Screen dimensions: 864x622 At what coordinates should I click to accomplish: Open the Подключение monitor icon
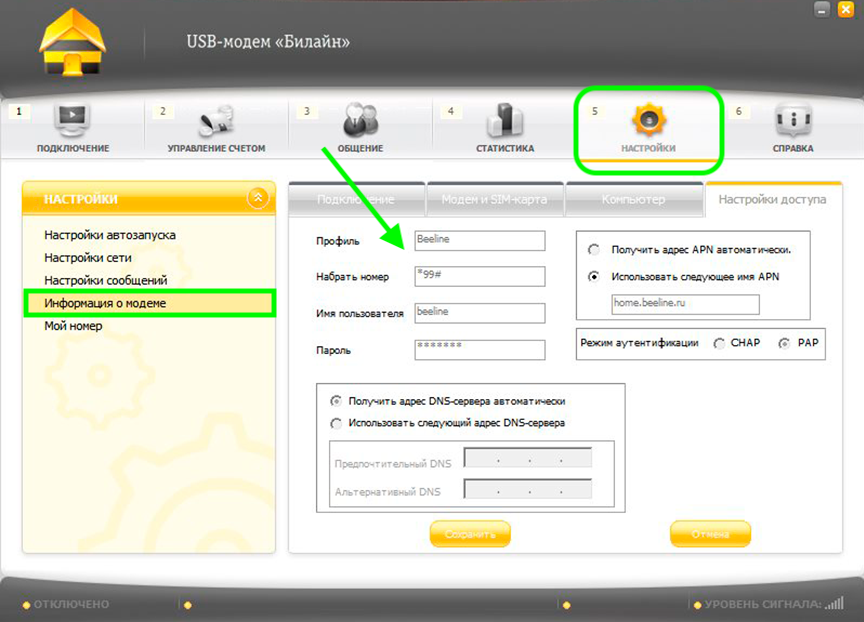coord(72,120)
